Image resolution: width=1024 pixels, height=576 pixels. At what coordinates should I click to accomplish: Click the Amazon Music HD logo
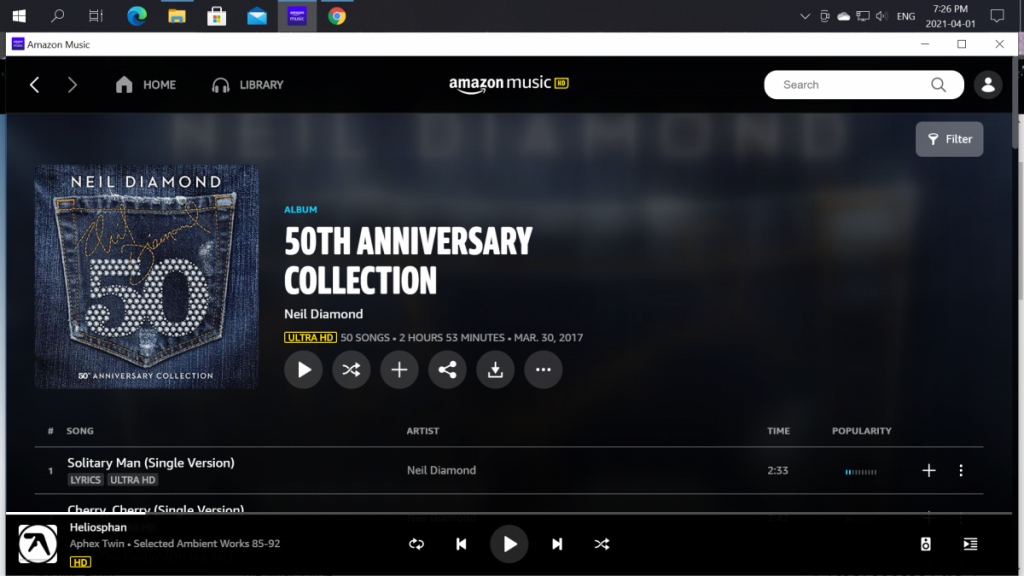509,84
